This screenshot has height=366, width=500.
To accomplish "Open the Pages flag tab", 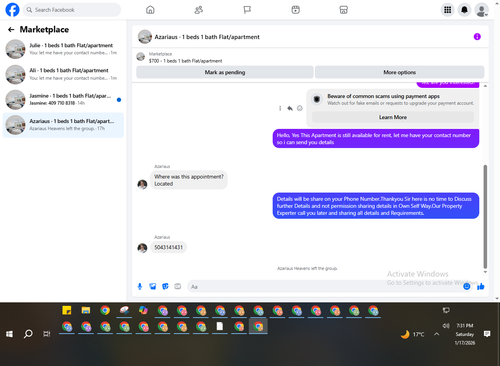I will pos(247,10).
